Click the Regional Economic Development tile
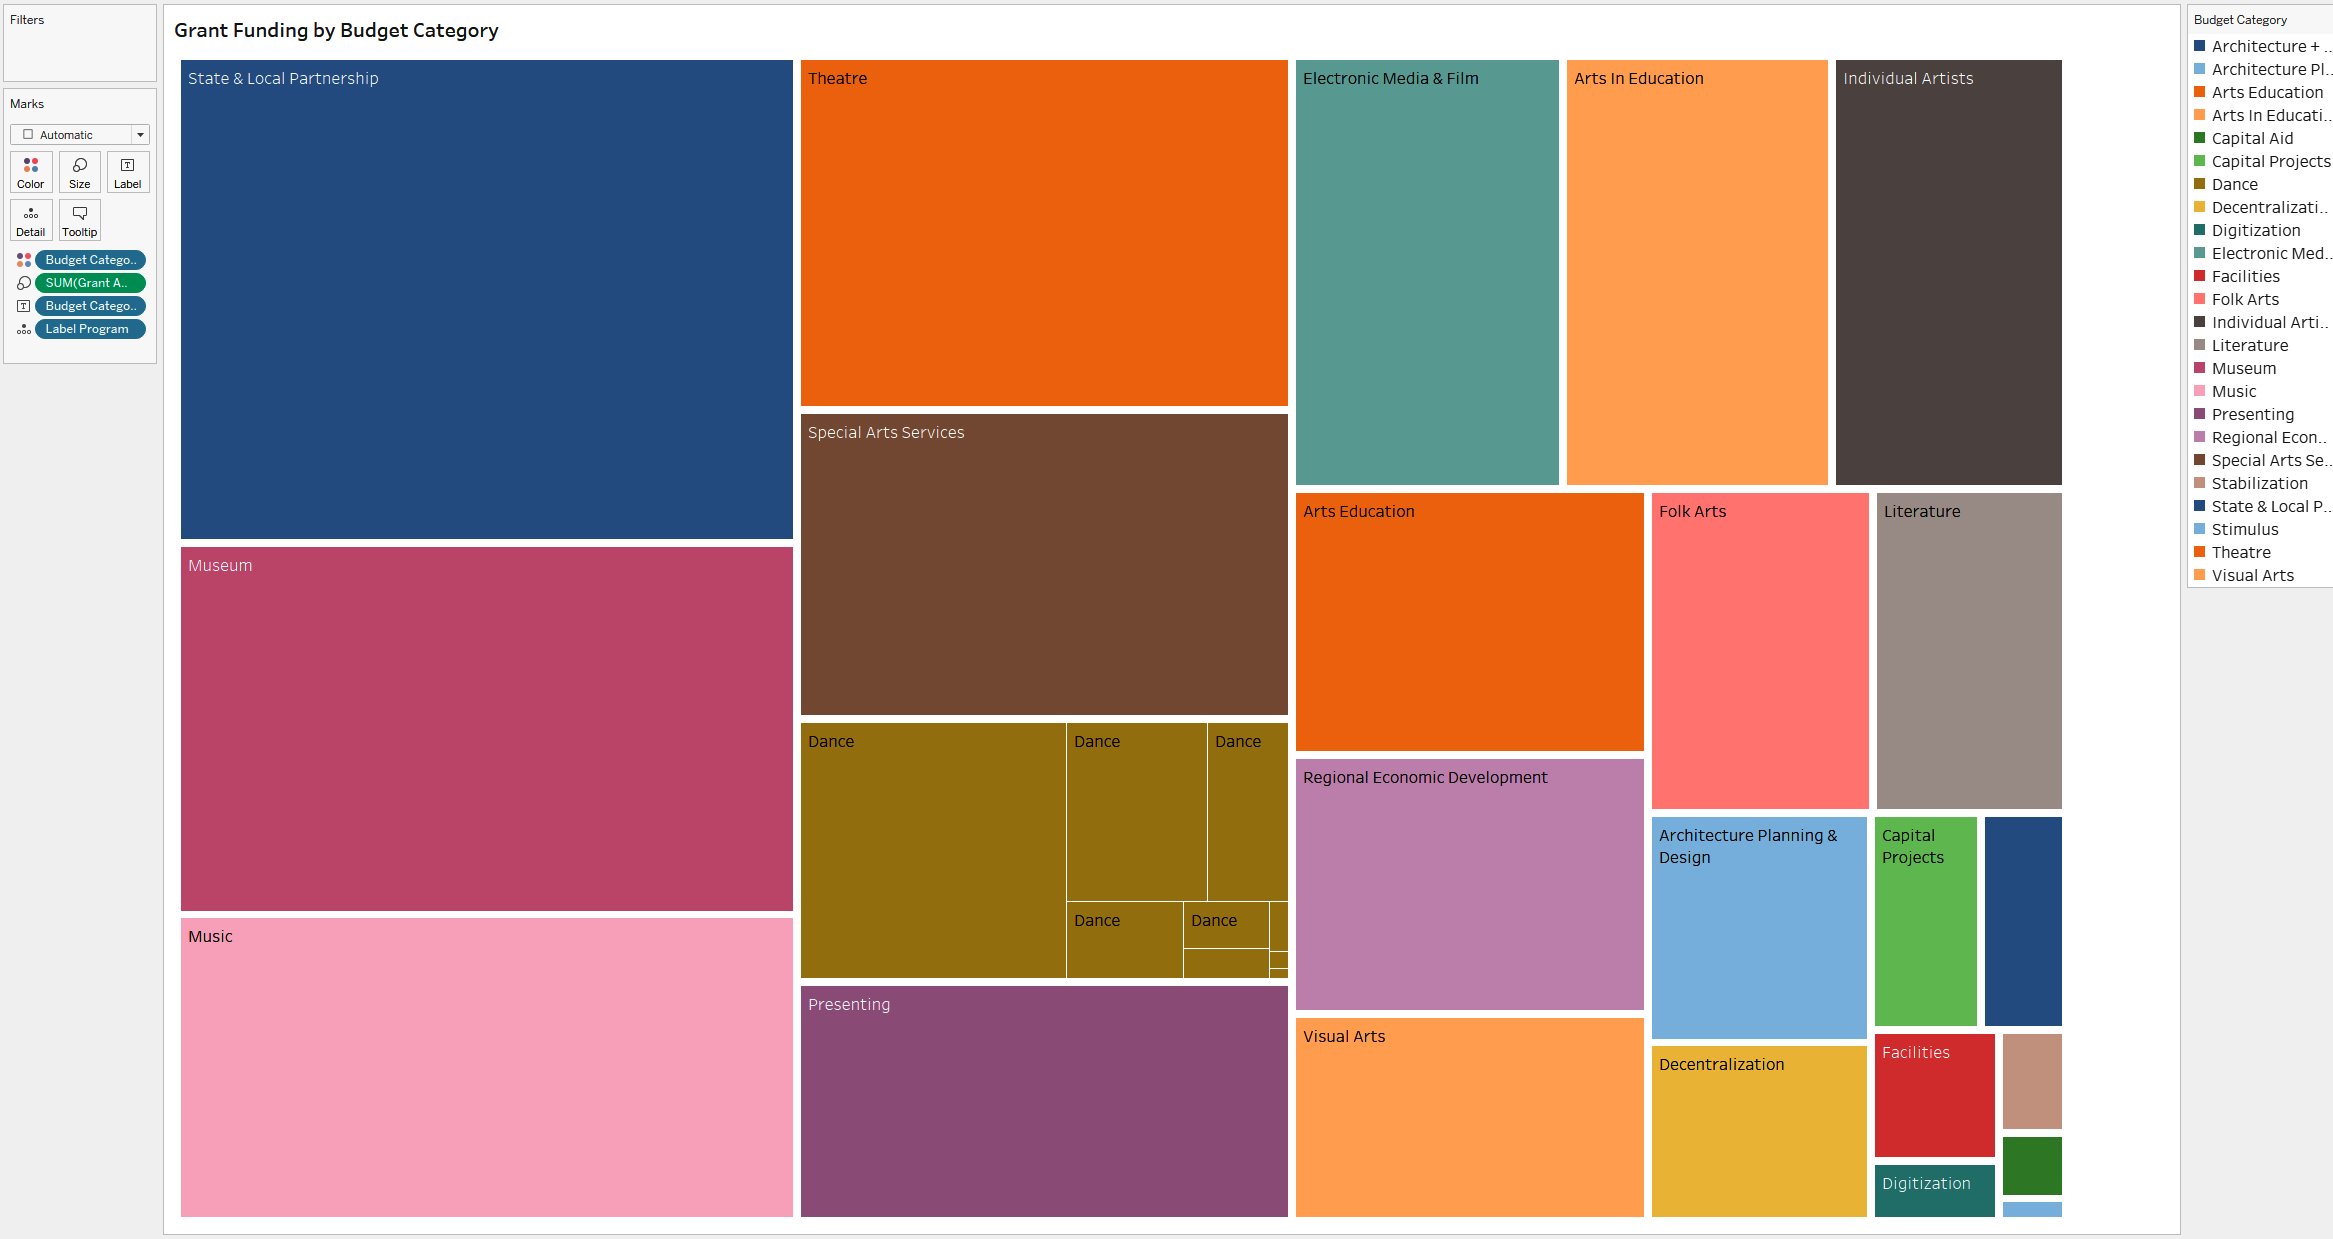 pyautogui.click(x=1470, y=884)
